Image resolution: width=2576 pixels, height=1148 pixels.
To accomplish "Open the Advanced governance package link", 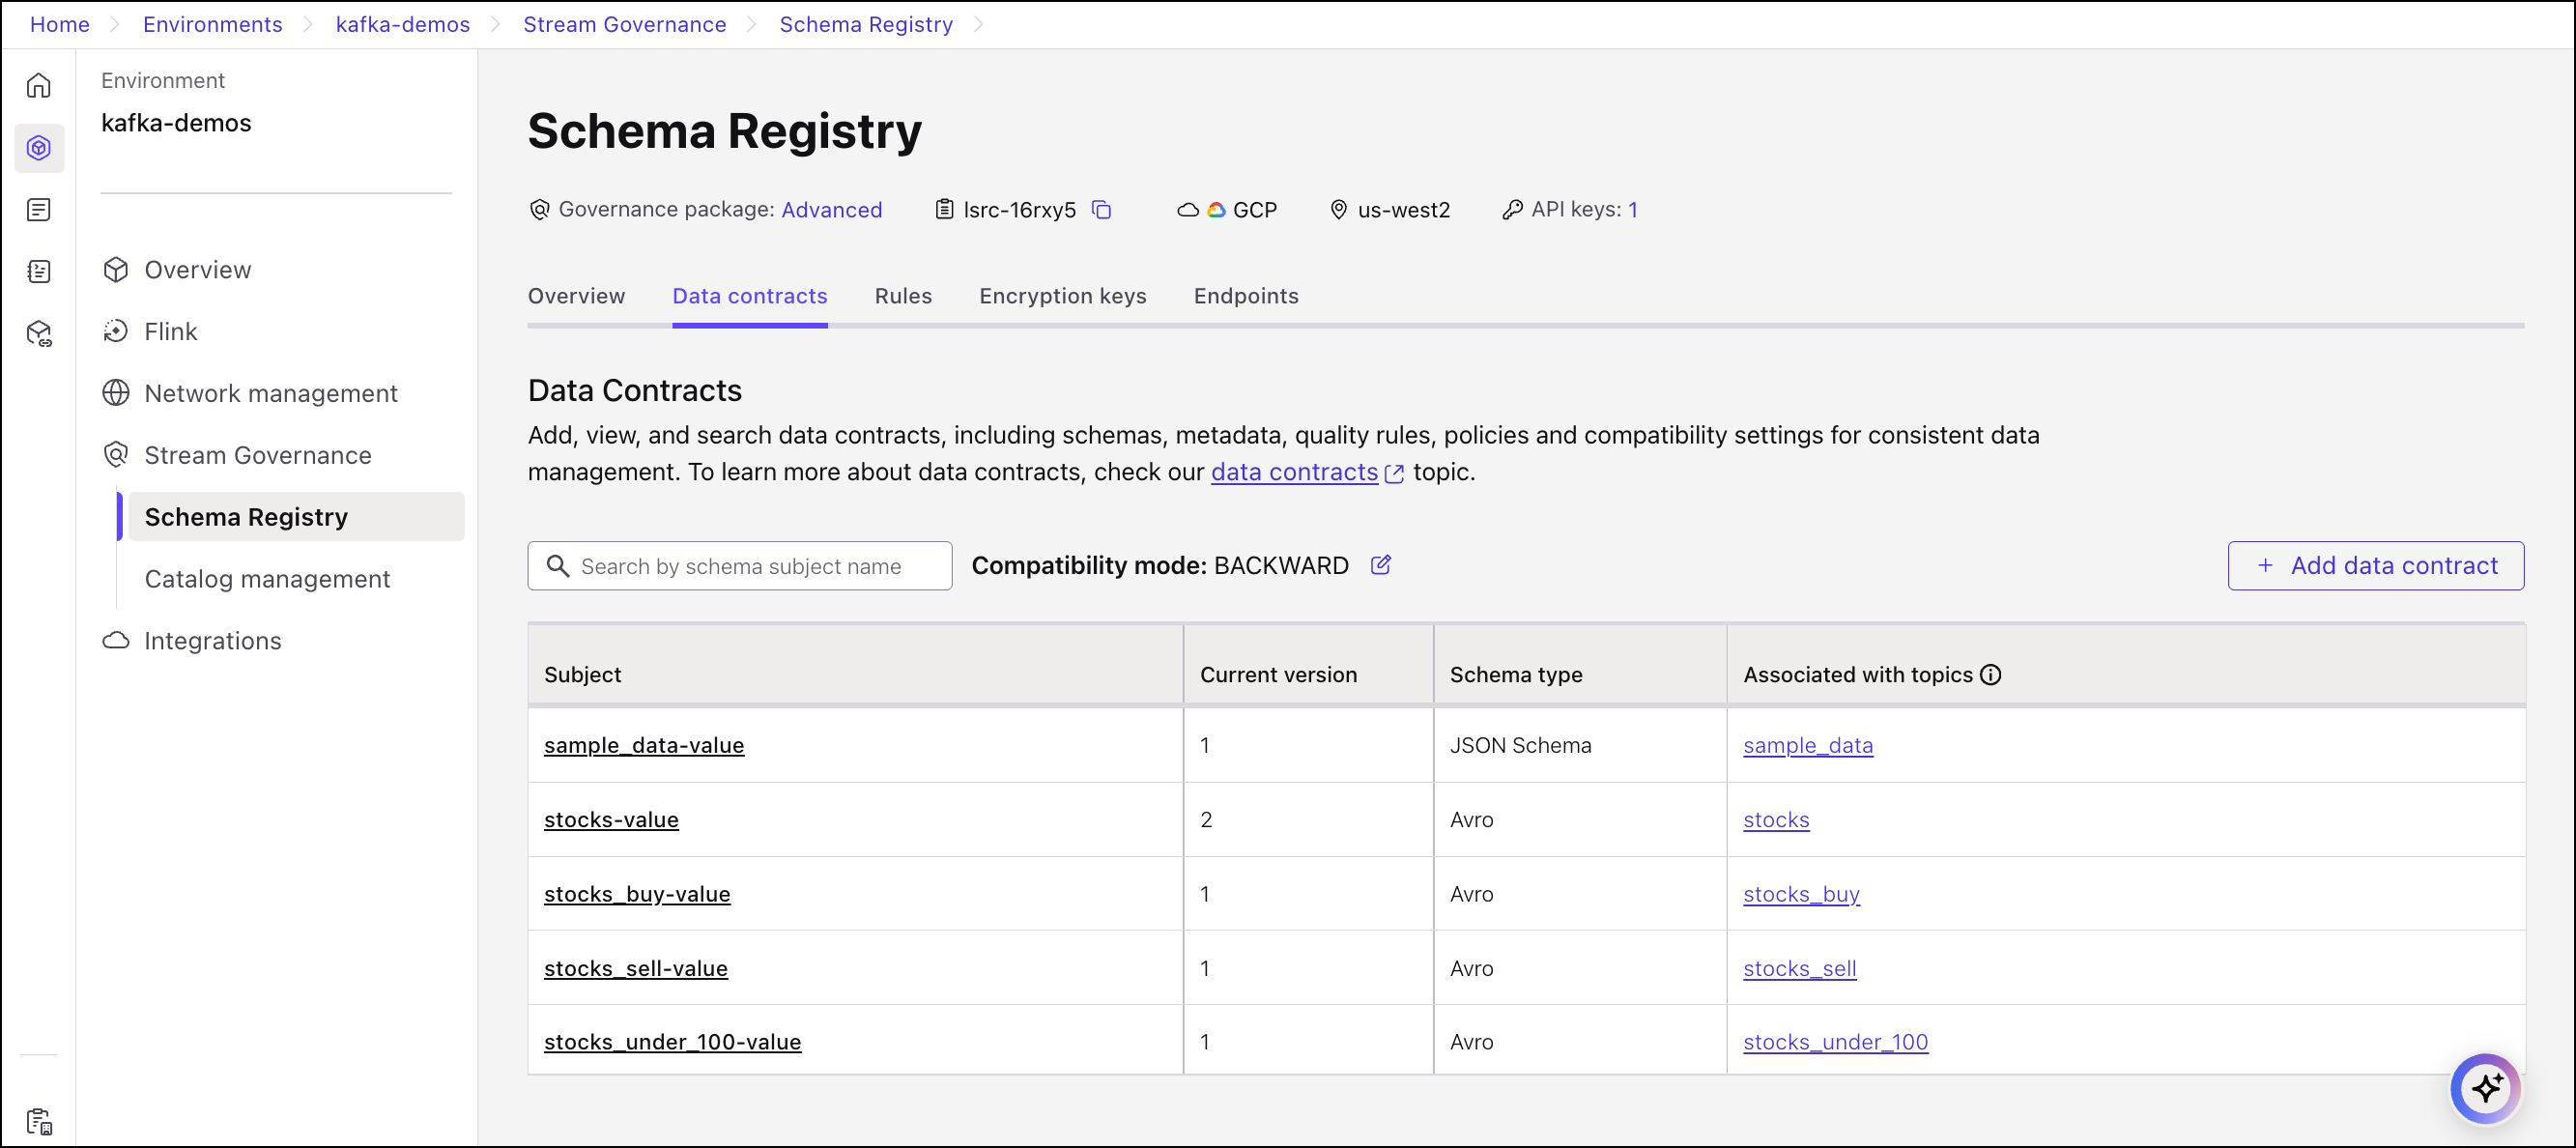I will (831, 210).
